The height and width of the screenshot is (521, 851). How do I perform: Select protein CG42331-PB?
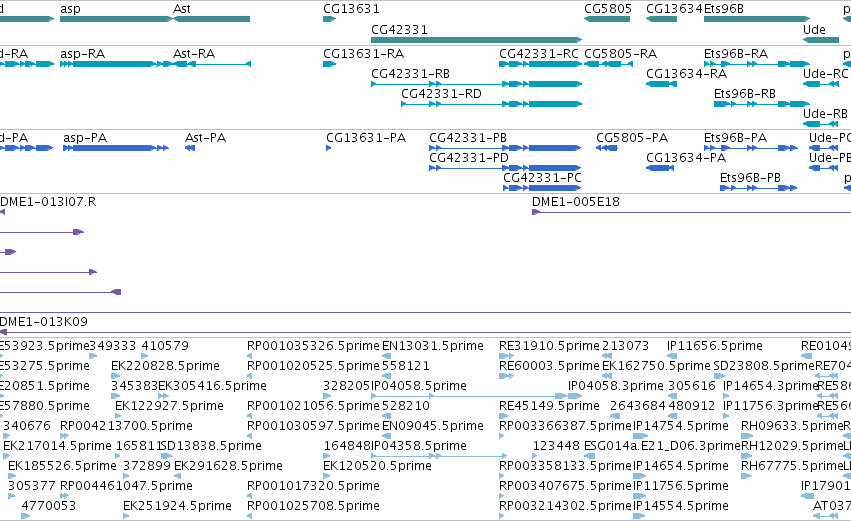click(x=505, y=148)
